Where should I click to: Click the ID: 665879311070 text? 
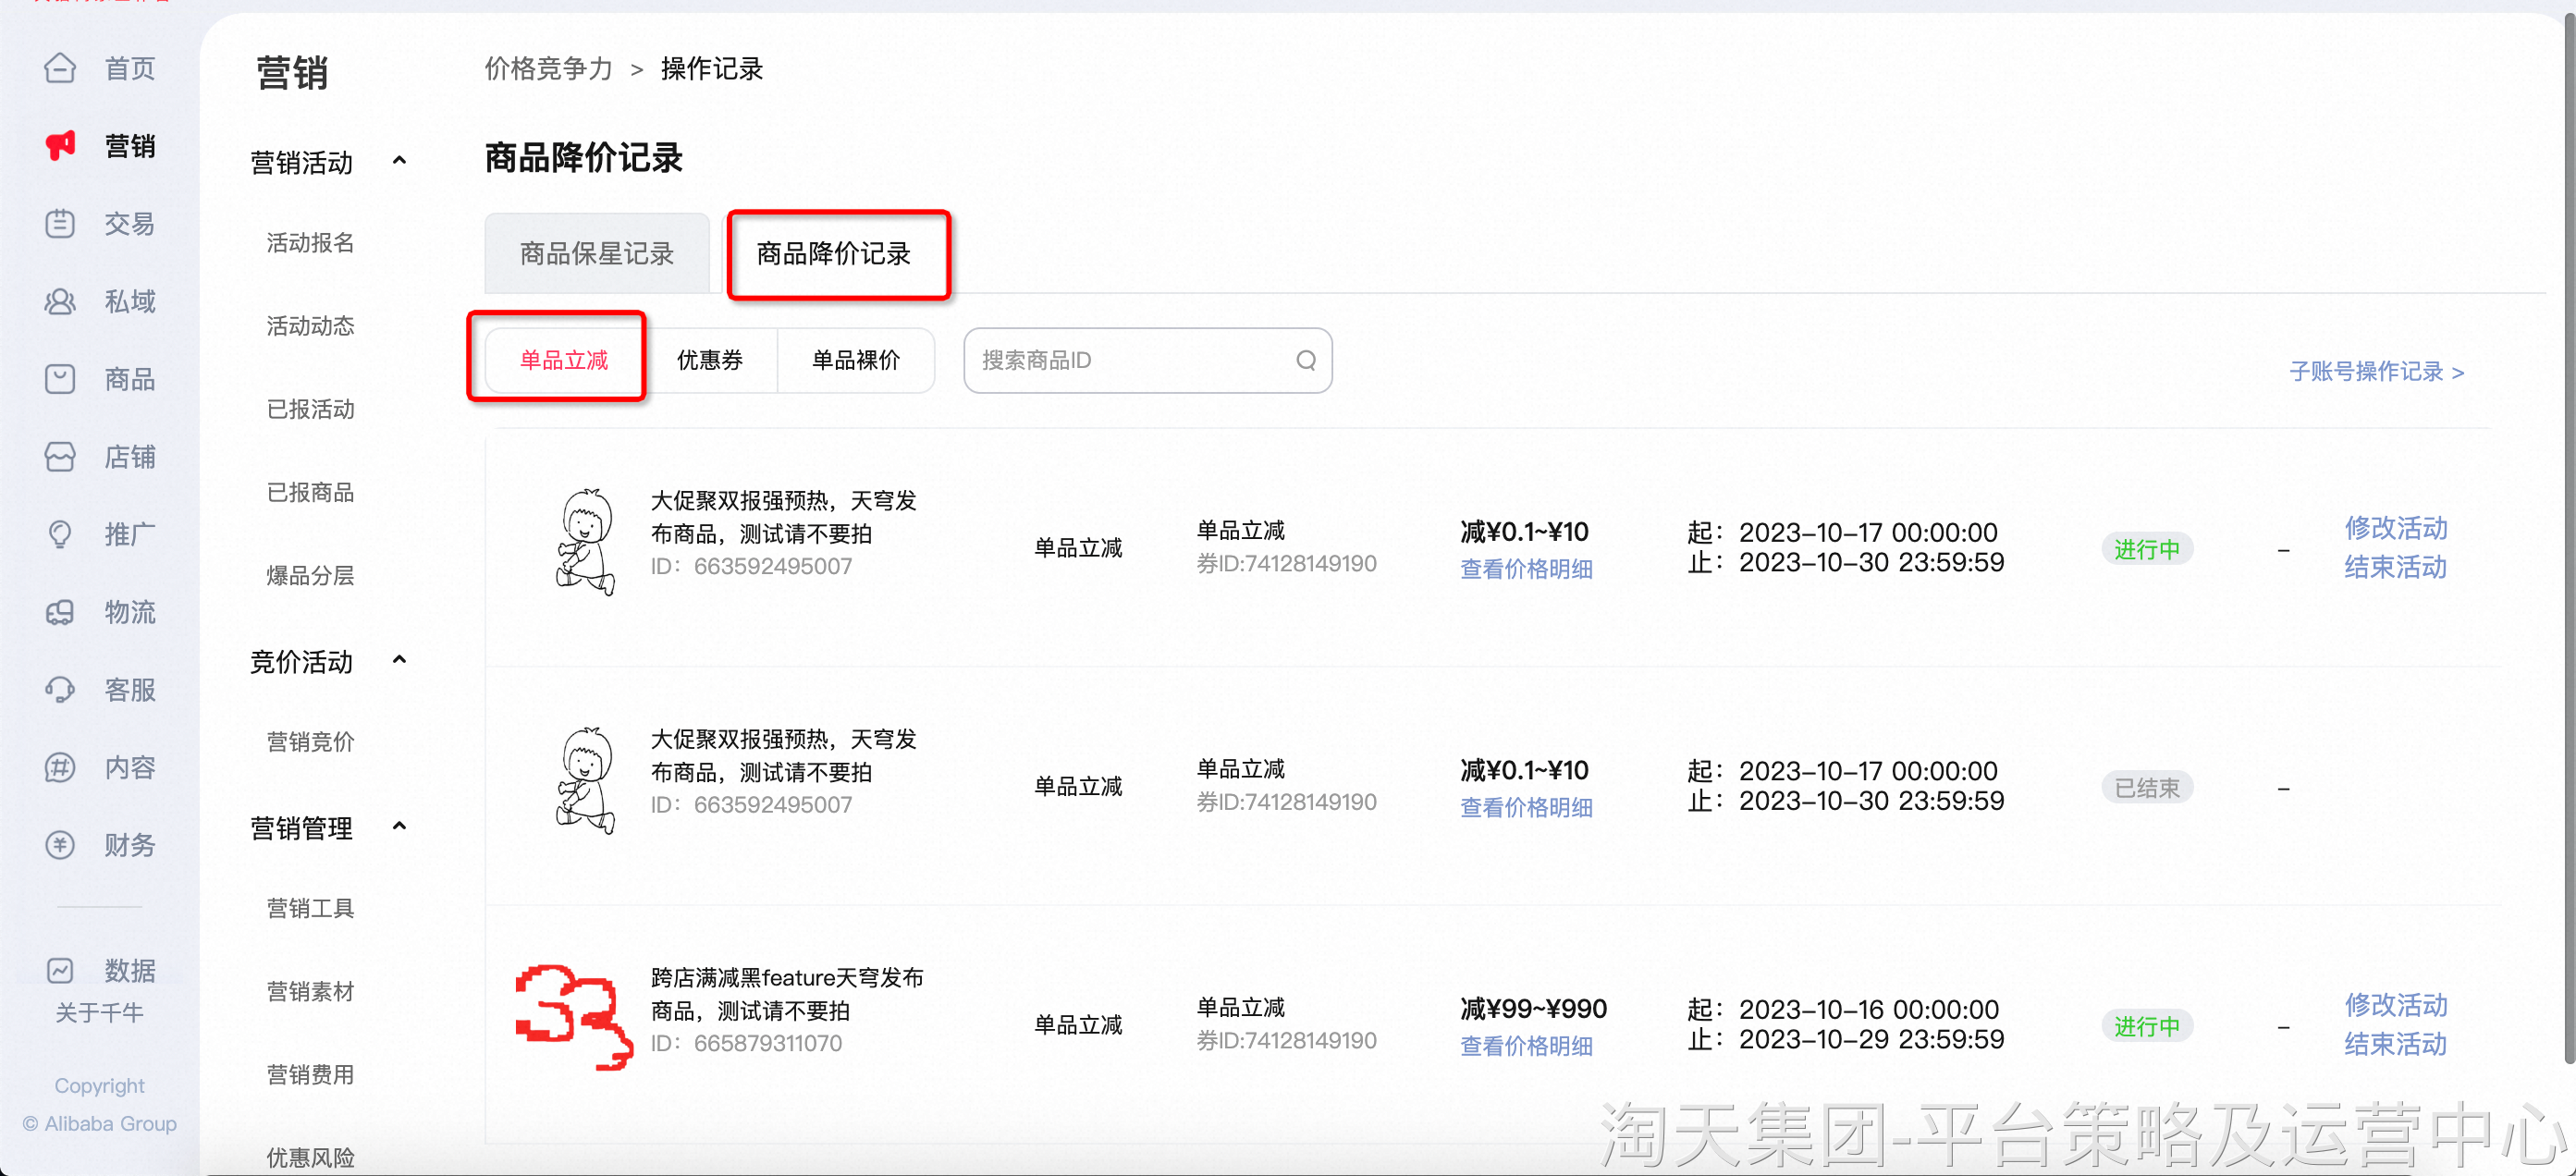tap(746, 1043)
